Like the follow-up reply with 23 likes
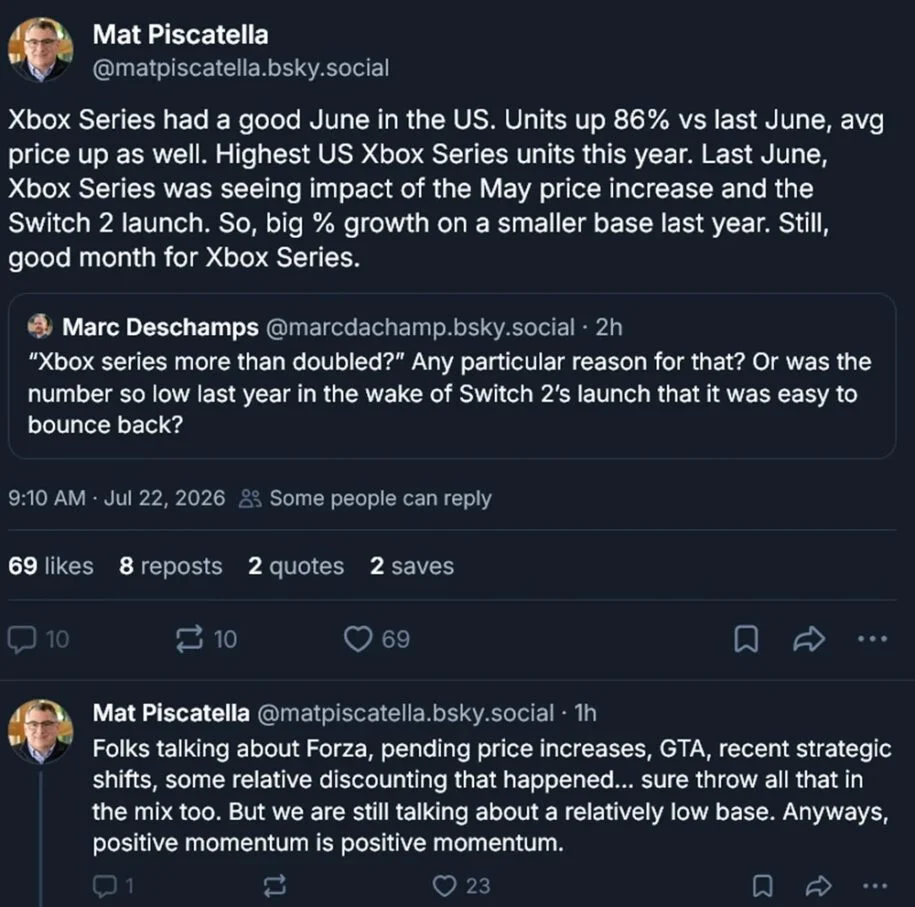Image resolution: width=915 pixels, height=907 pixels. tap(461, 886)
